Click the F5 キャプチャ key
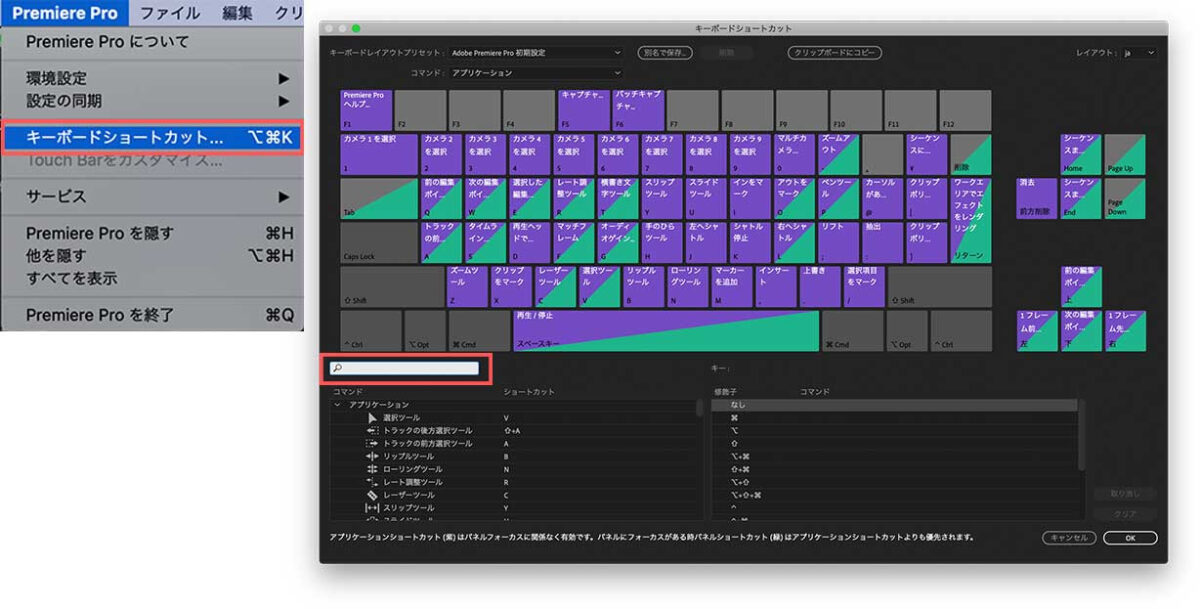Viewport: 1200px width, 609px height. tap(584, 110)
